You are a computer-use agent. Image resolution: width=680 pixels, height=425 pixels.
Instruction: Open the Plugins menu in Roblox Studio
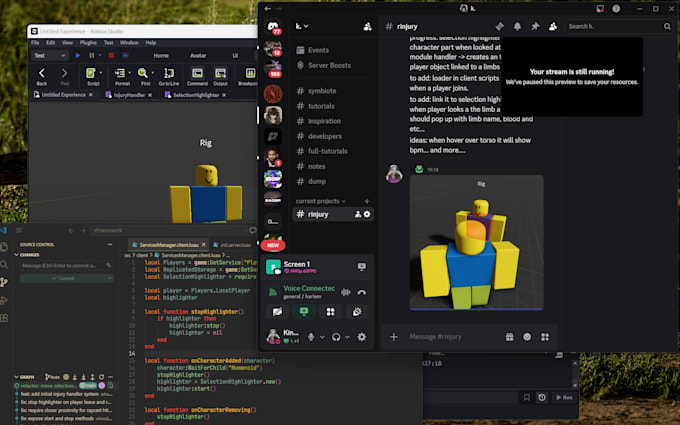(x=88, y=42)
